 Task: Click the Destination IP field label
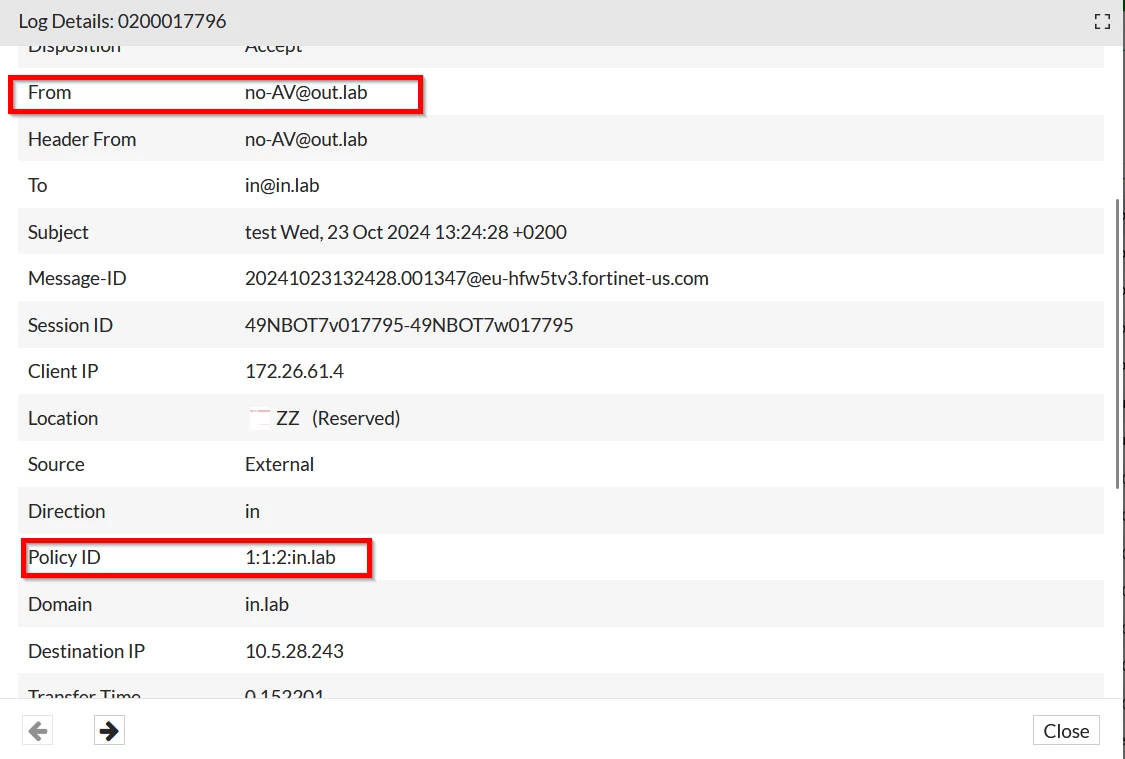86,651
